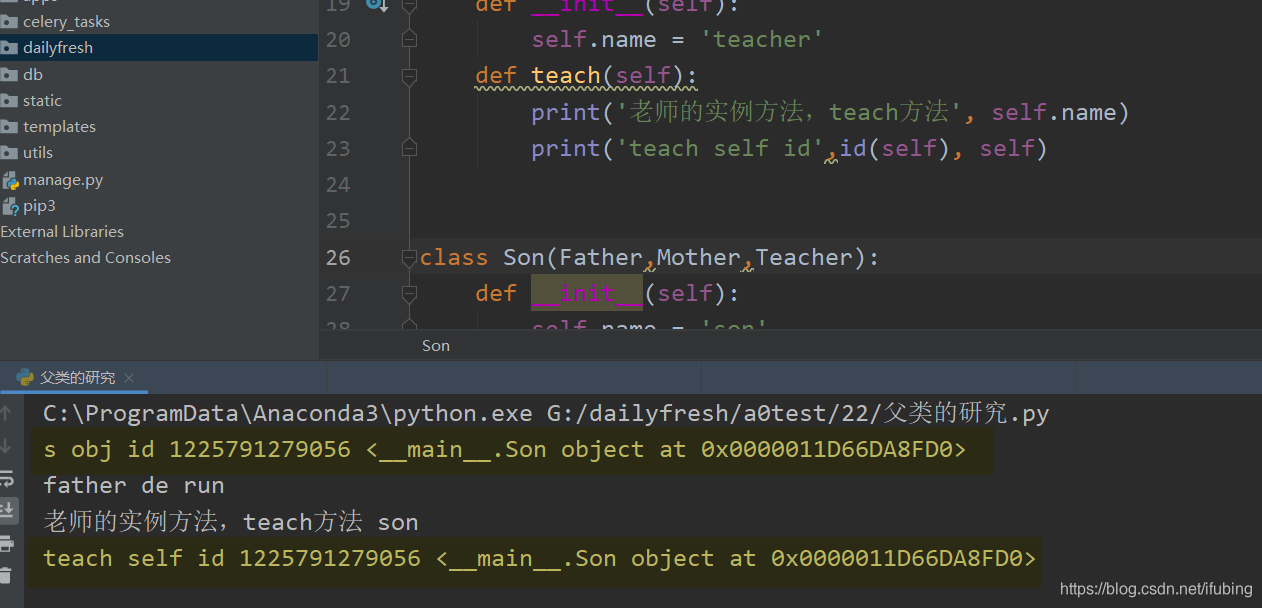Screen dimensions: 1262x608
Task: Click the teach method name on line 21
Action: pos(566,76)
